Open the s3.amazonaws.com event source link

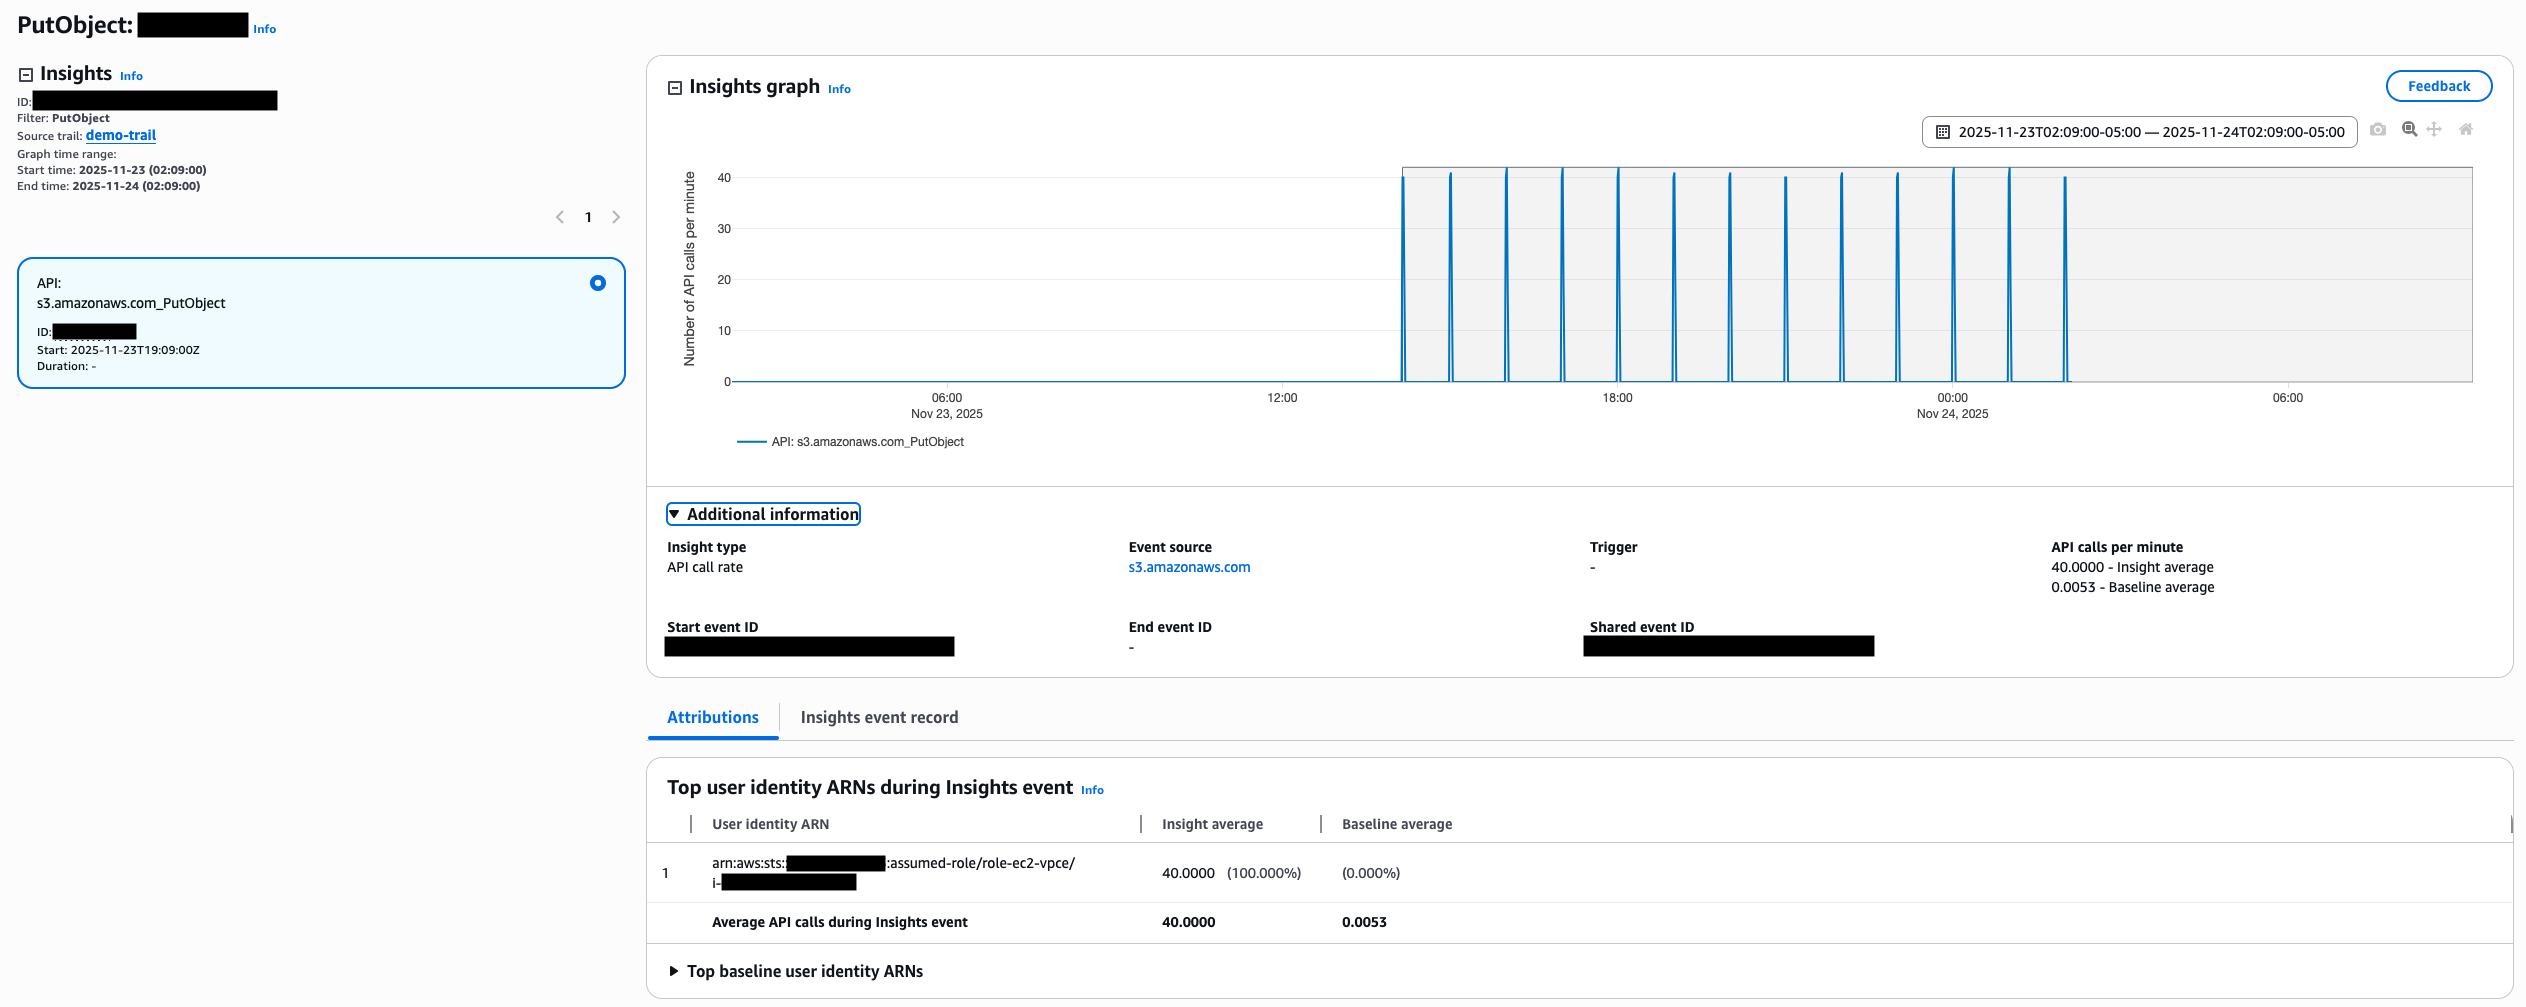tap(1189, 567)
